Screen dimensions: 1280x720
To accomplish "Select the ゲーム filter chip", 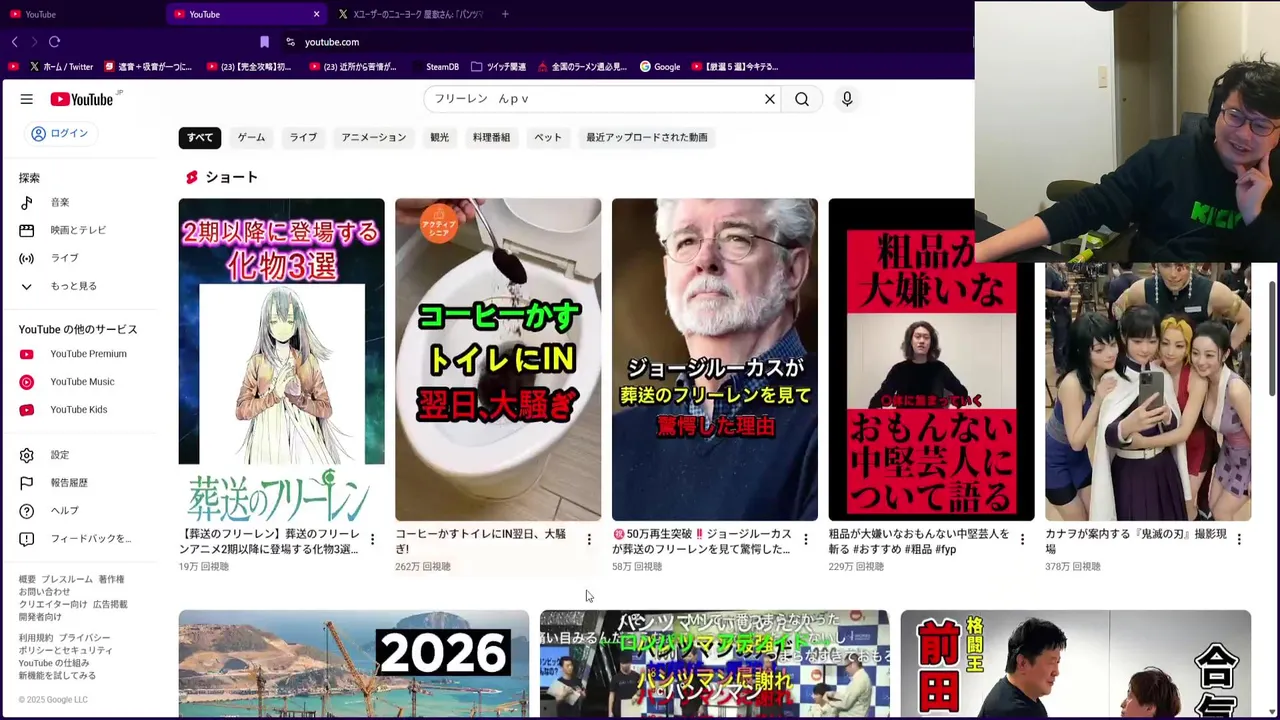I will [251, 137].
